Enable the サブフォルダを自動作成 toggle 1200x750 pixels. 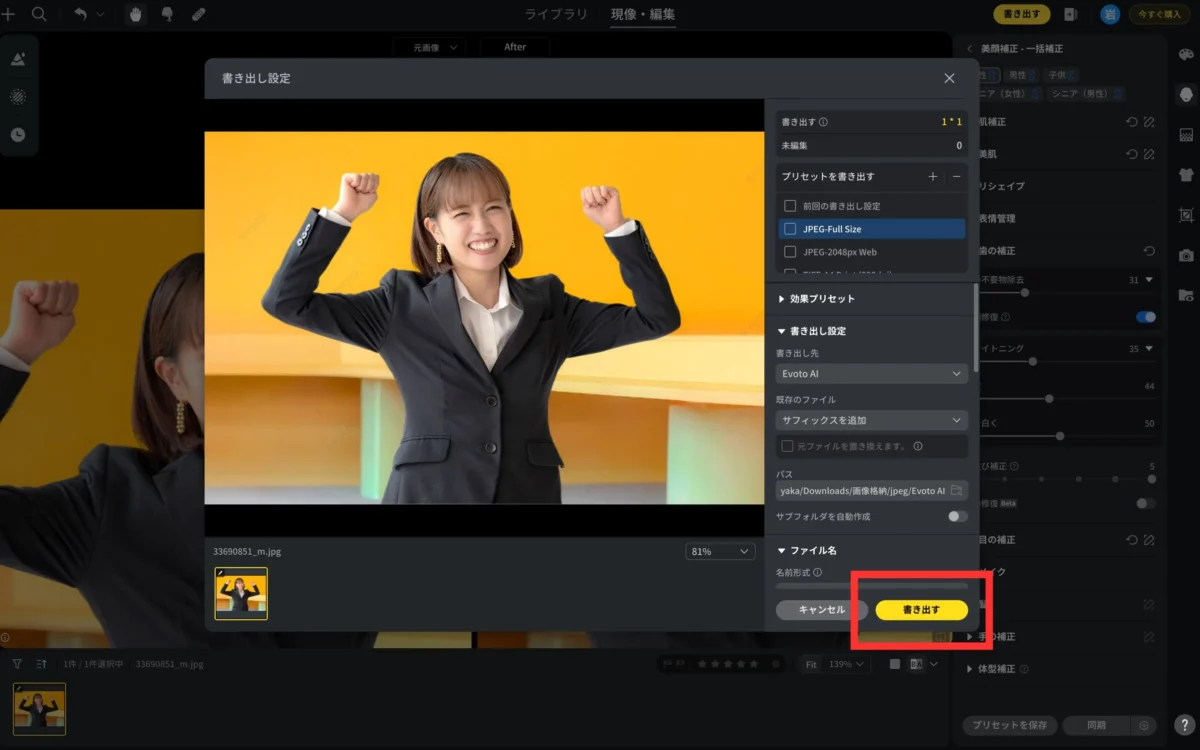(x=957, y=517)
